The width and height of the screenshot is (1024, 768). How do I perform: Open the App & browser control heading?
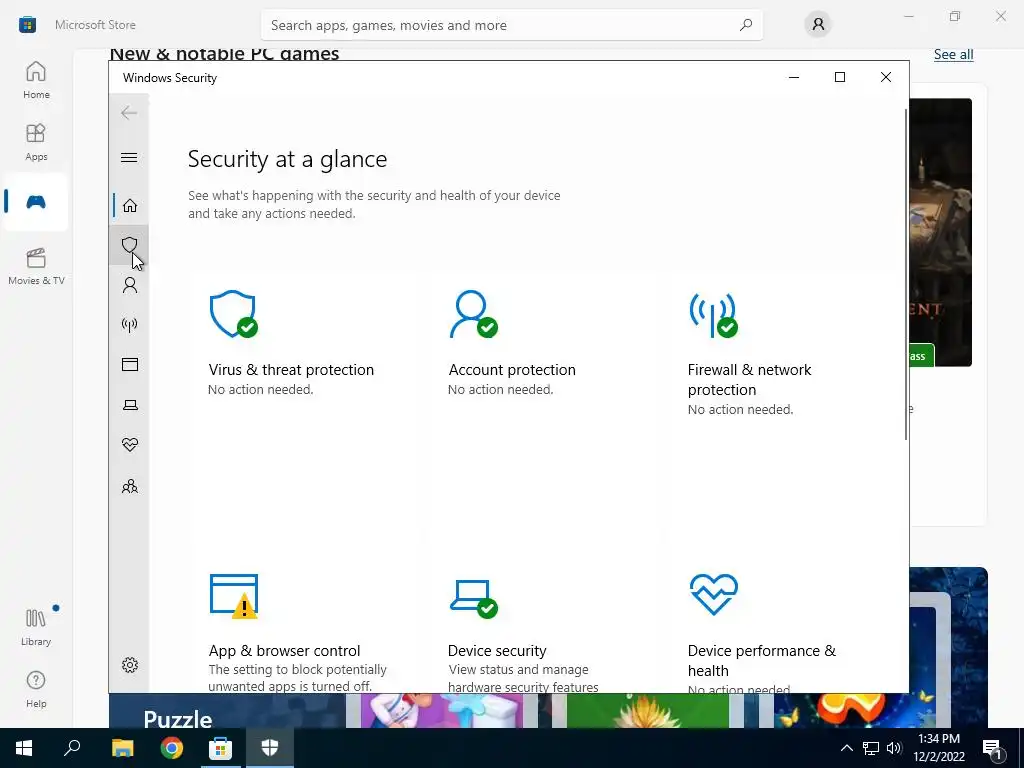(x=284, y=650)
